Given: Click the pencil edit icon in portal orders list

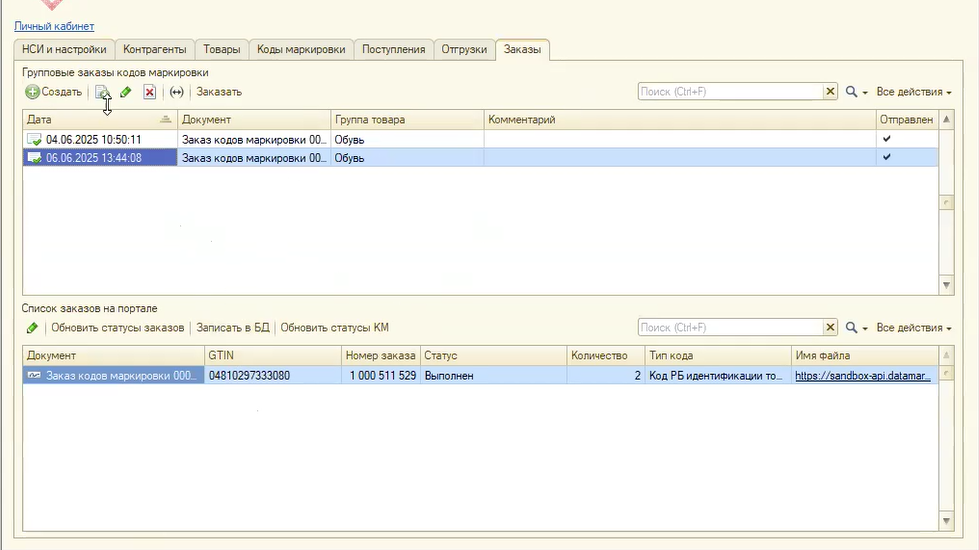Looking at the screenshot, I should 32,328.
